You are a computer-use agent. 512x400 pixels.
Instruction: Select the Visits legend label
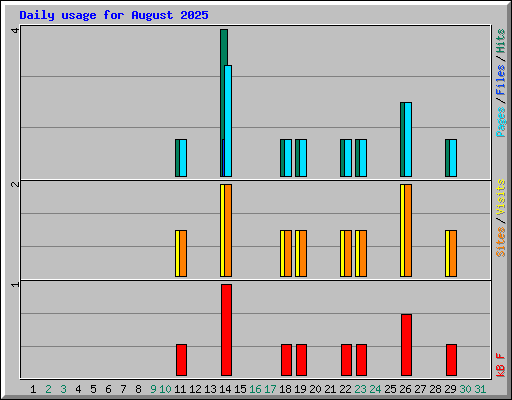pos(501,197)
